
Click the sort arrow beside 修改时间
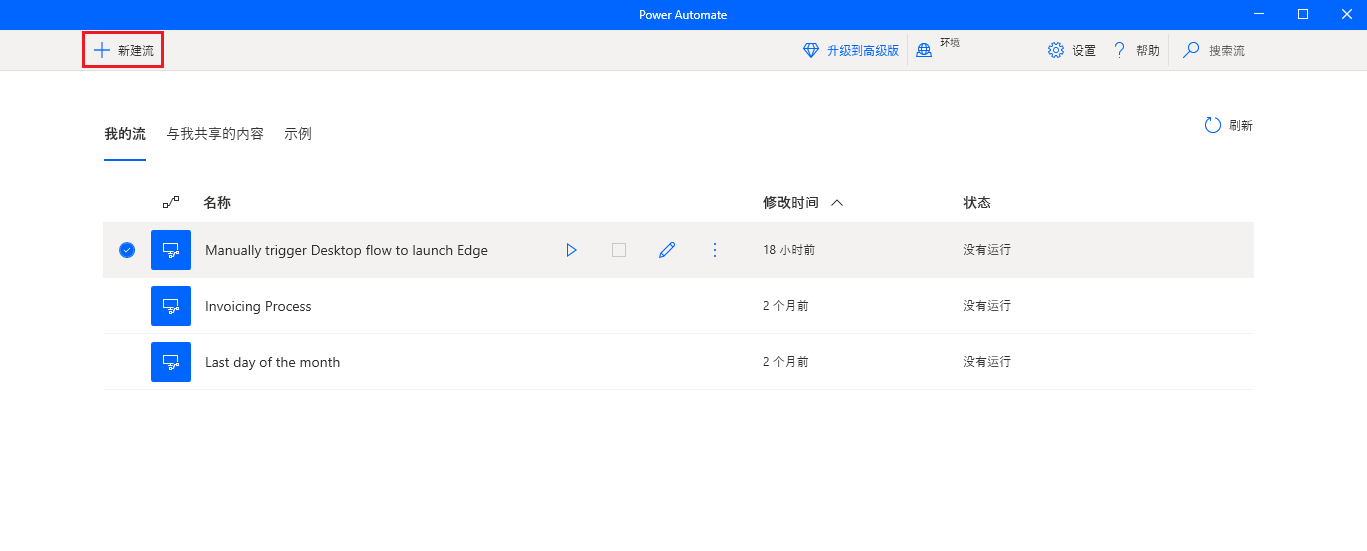[x=837, y=202]
